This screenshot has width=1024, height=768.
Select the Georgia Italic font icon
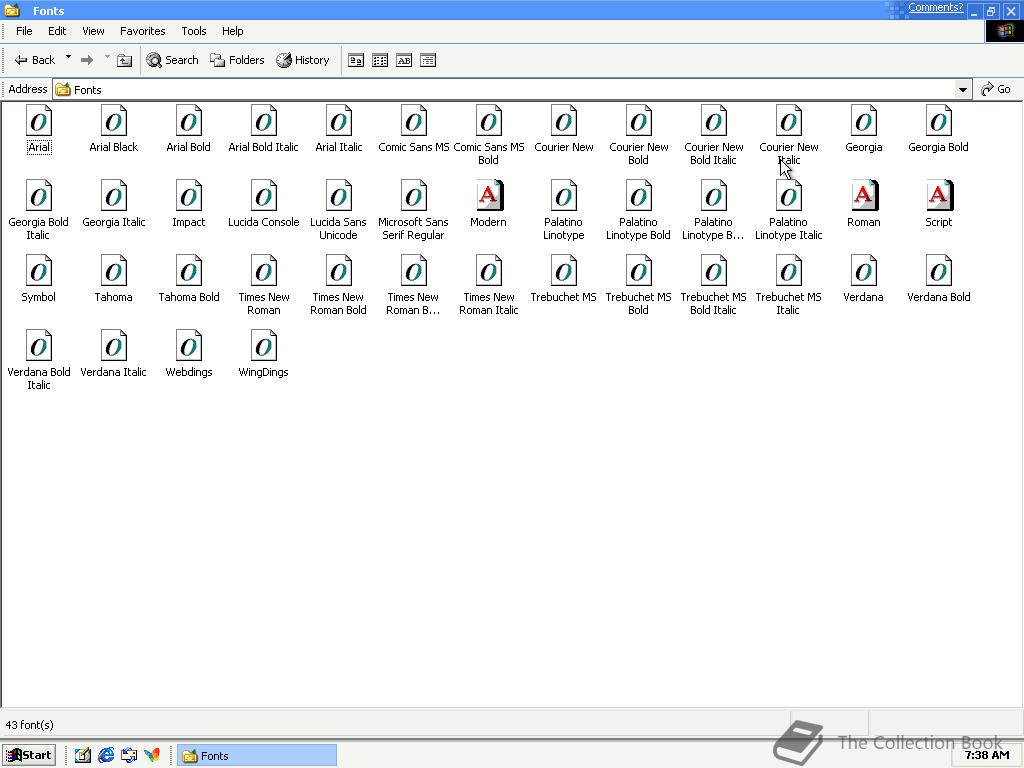114,196
